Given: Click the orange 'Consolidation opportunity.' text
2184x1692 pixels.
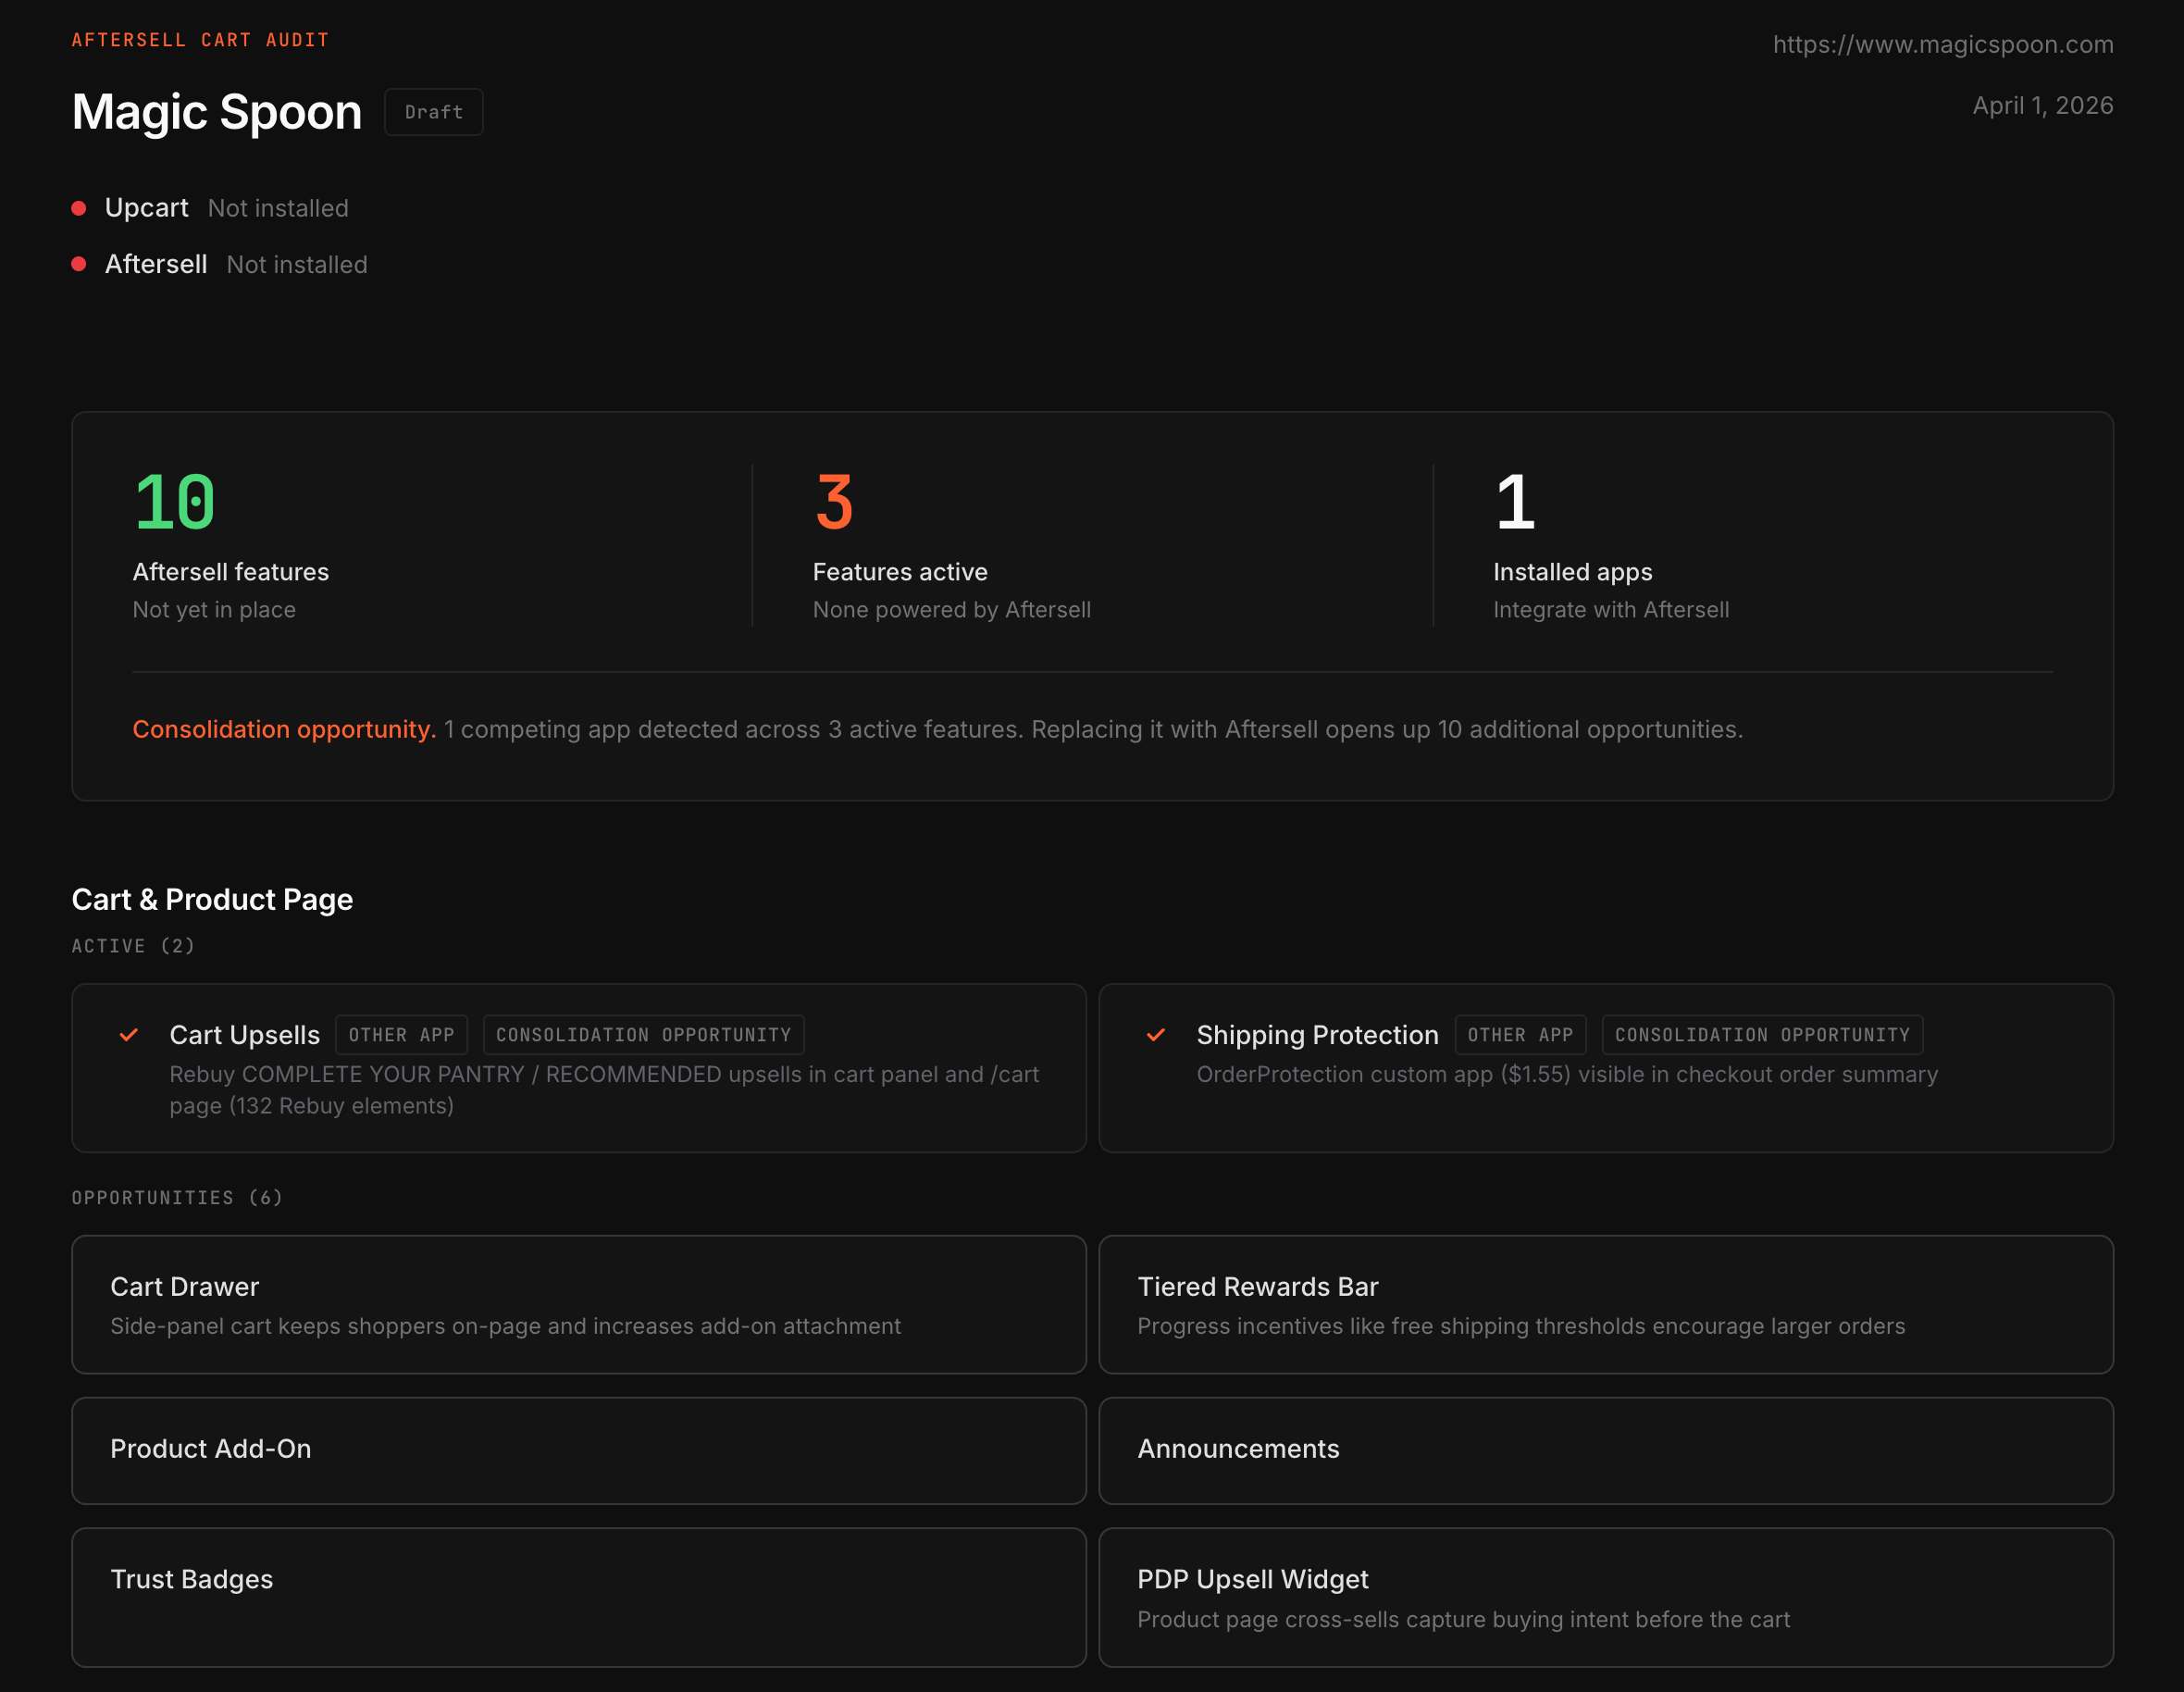Looking at the screenshot, I should click(285, 729).
